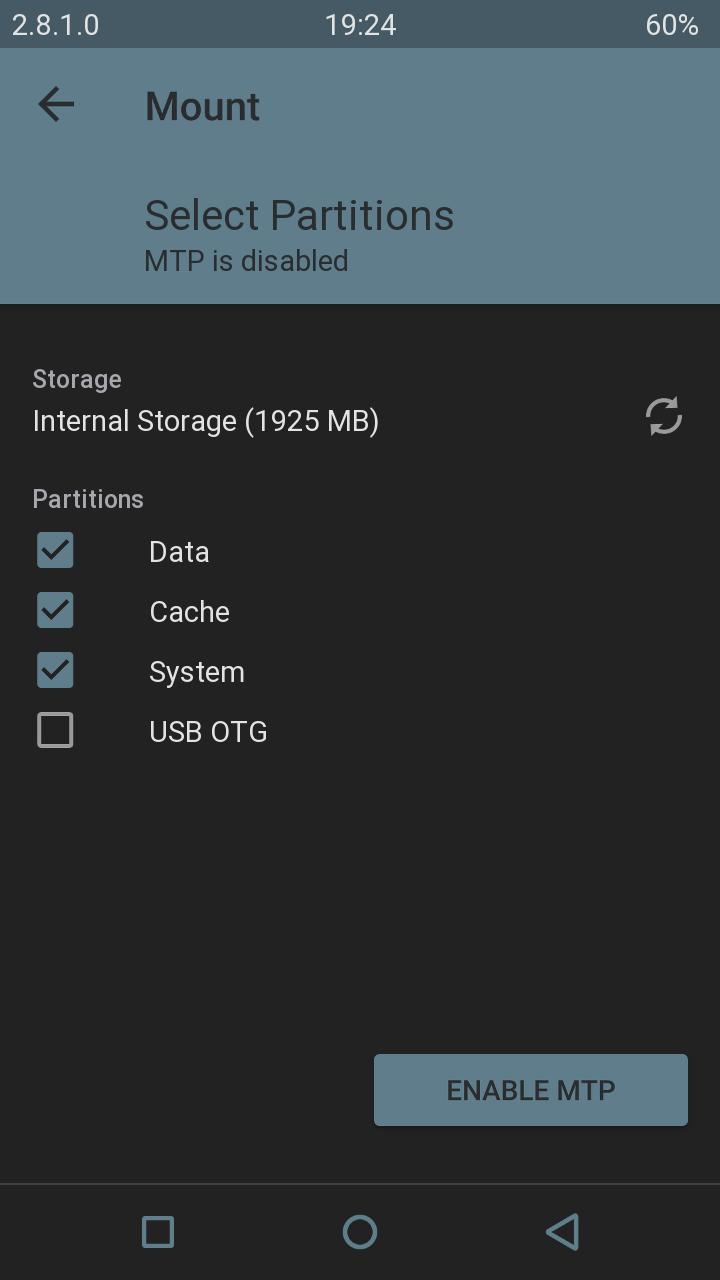Tap the triangle back navigation icon
Viewport: 720px width, 1280px height.
pyautogui.click(x=562, y=1232)
